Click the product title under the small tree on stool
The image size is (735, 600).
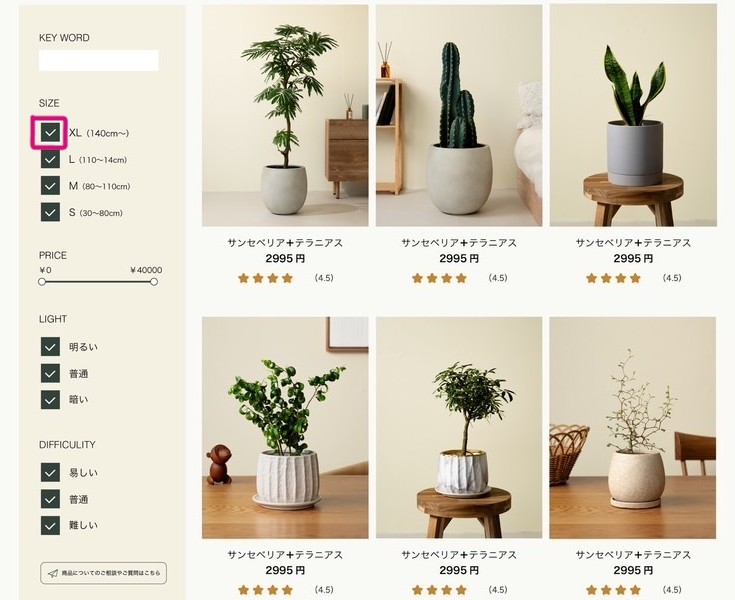pyautogui.click(x=459, y=555)
